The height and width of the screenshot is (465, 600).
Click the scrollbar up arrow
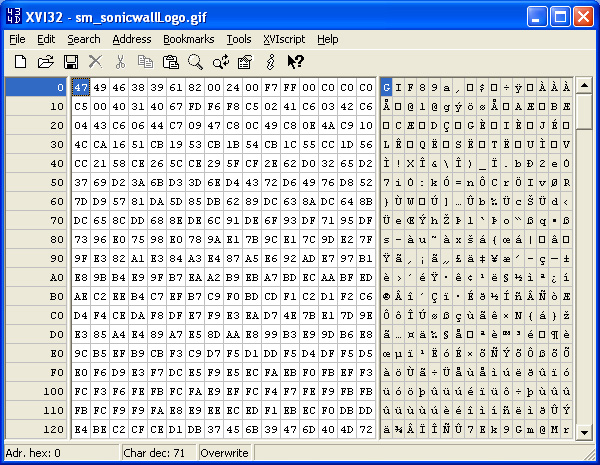tap(586, 86)
